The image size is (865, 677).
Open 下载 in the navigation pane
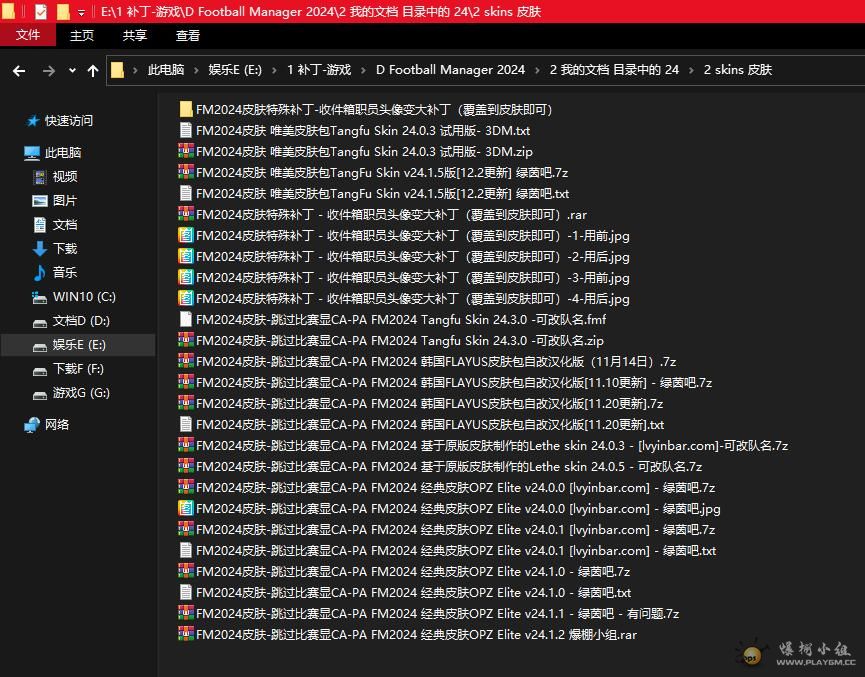click(64, 248)
